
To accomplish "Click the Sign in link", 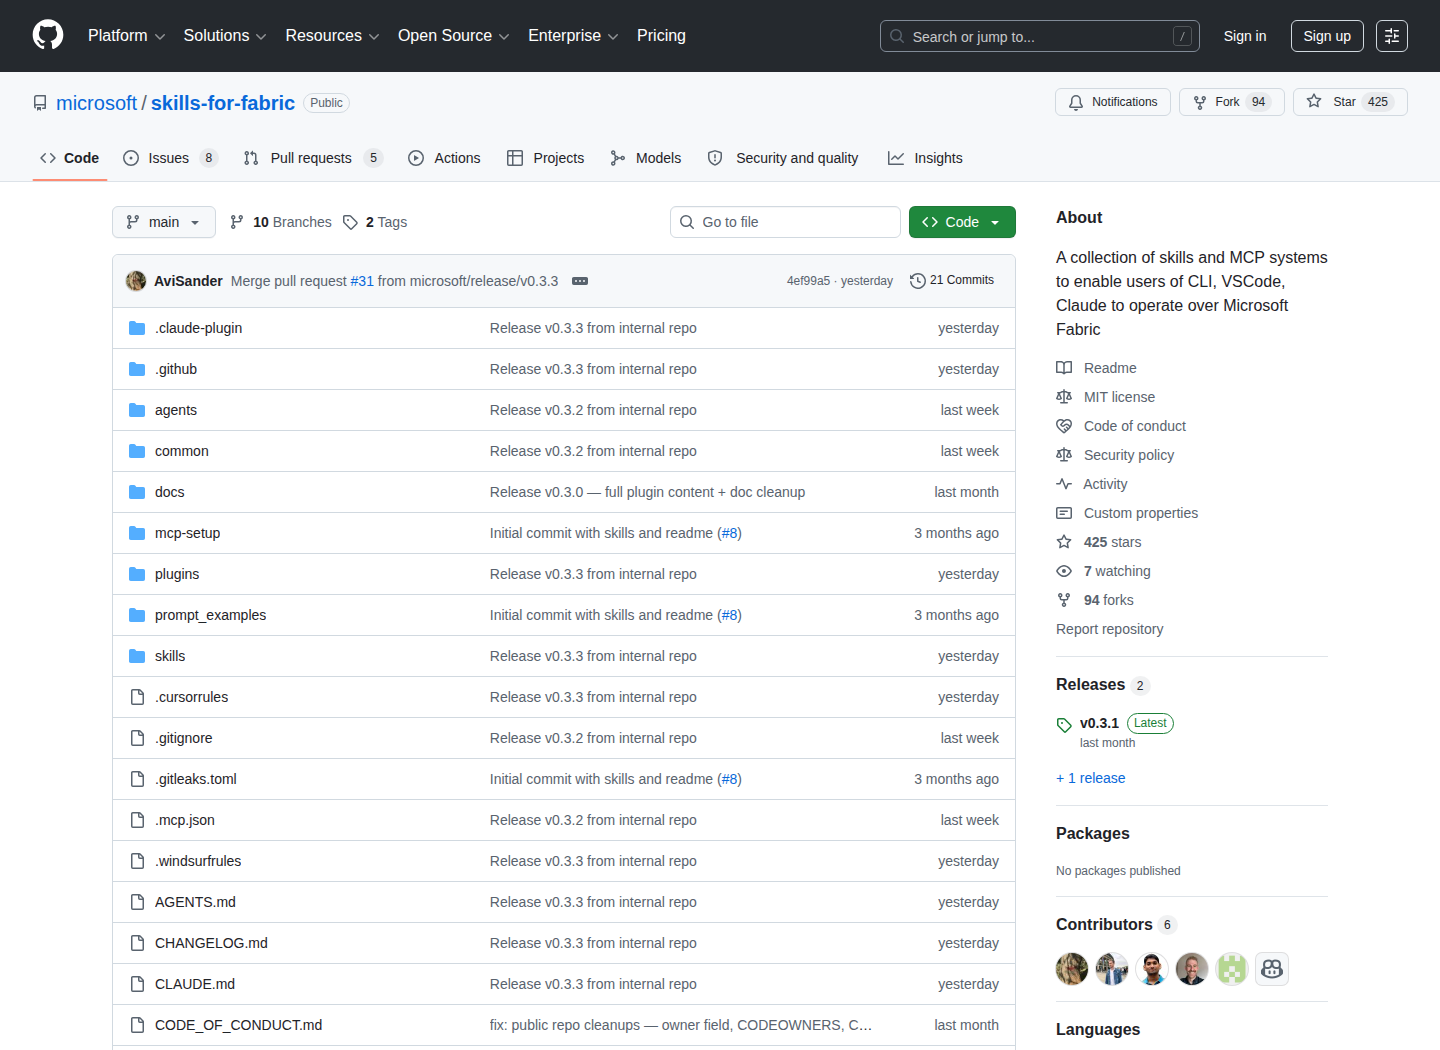I will (x=1245, y=36).
